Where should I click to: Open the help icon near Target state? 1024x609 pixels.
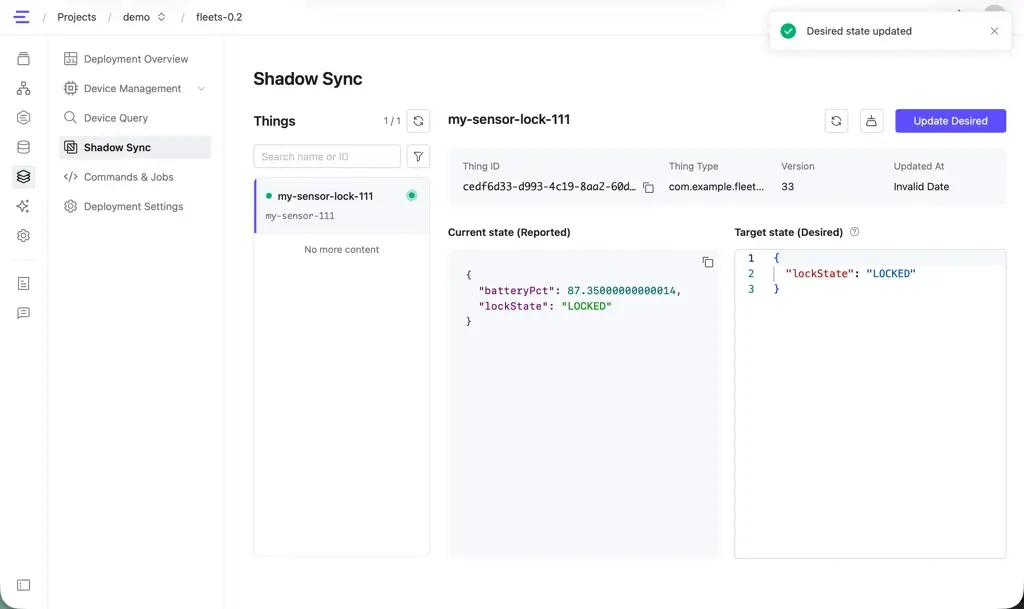(854, 232)
